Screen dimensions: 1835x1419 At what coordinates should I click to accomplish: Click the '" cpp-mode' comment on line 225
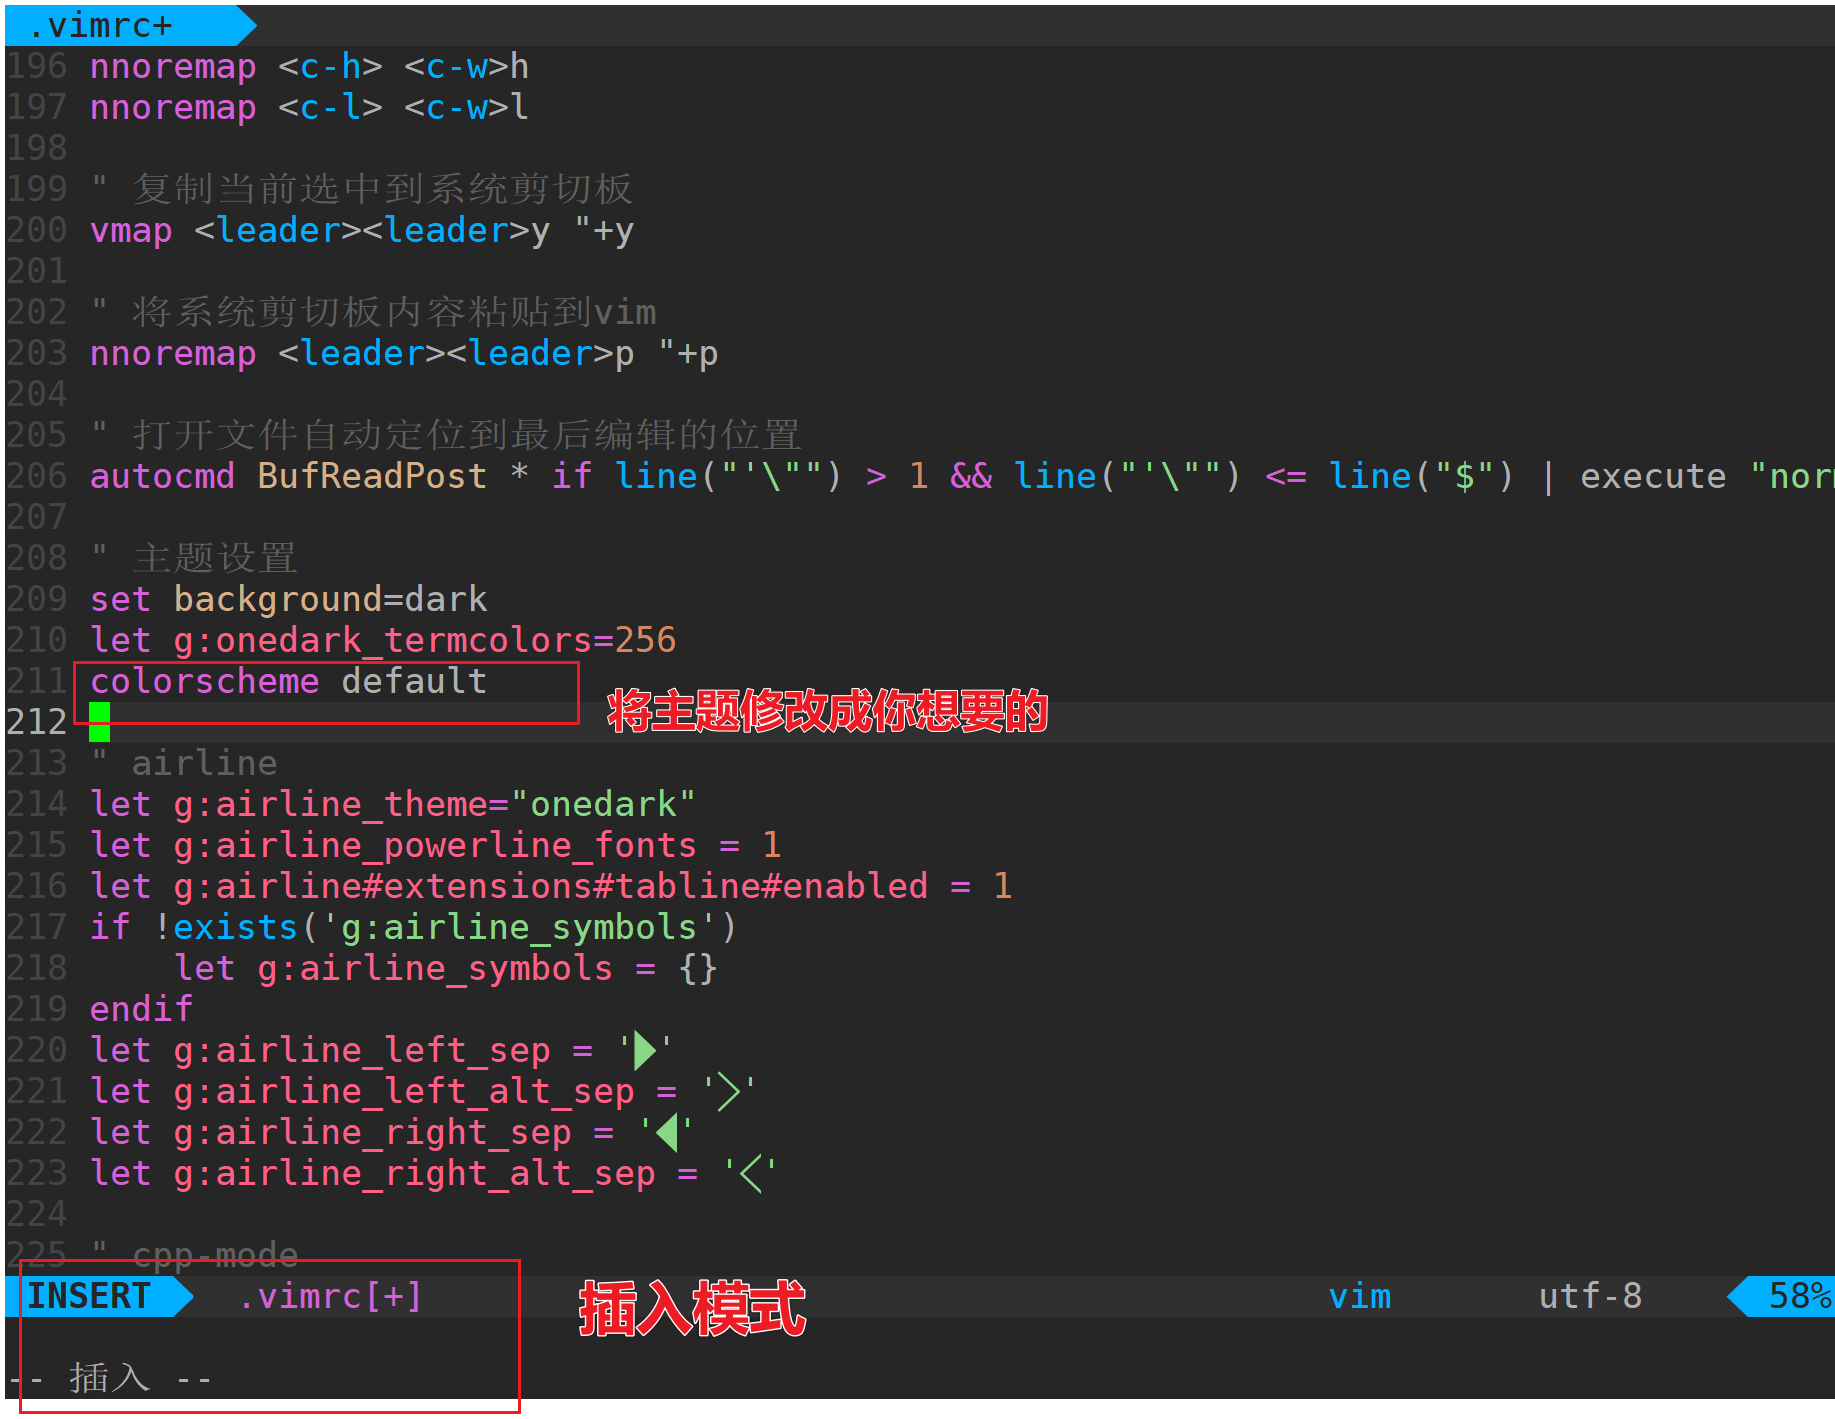(194, 1255)
